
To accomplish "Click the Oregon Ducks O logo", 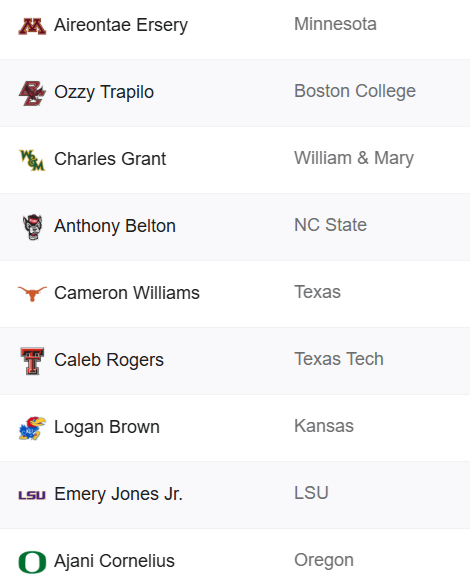I will 32,562.
